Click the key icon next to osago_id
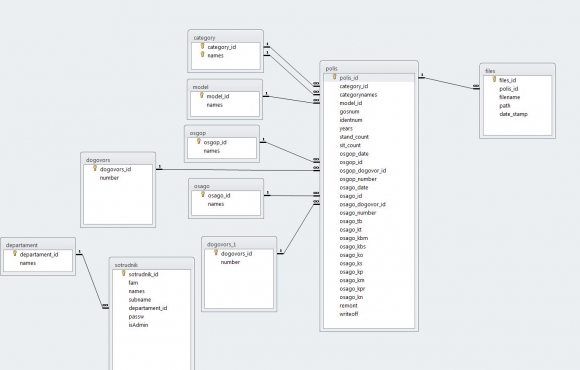The image size is (580, 370). pos(203,194)
